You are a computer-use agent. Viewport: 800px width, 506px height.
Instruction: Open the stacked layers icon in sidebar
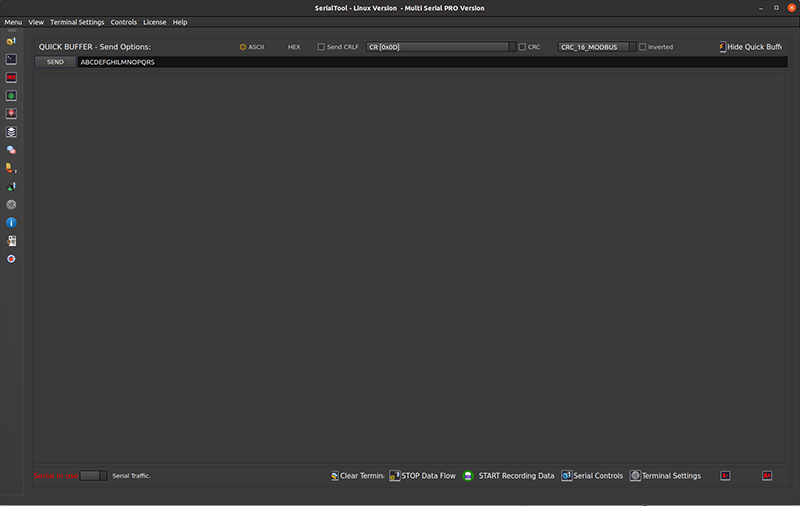[11, 132]
